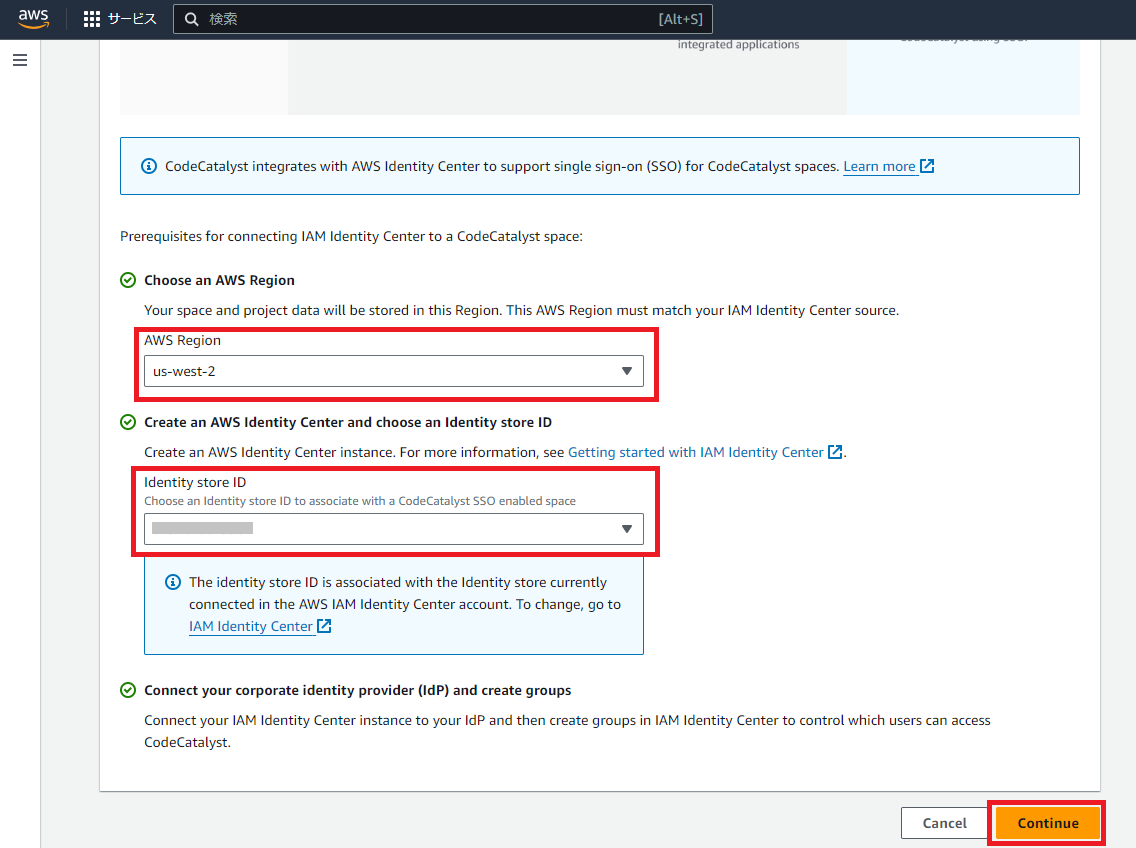The image size is (1136, 848).
Task: Open Getting started with IAM Identity Center link
Action: [696, 452]
